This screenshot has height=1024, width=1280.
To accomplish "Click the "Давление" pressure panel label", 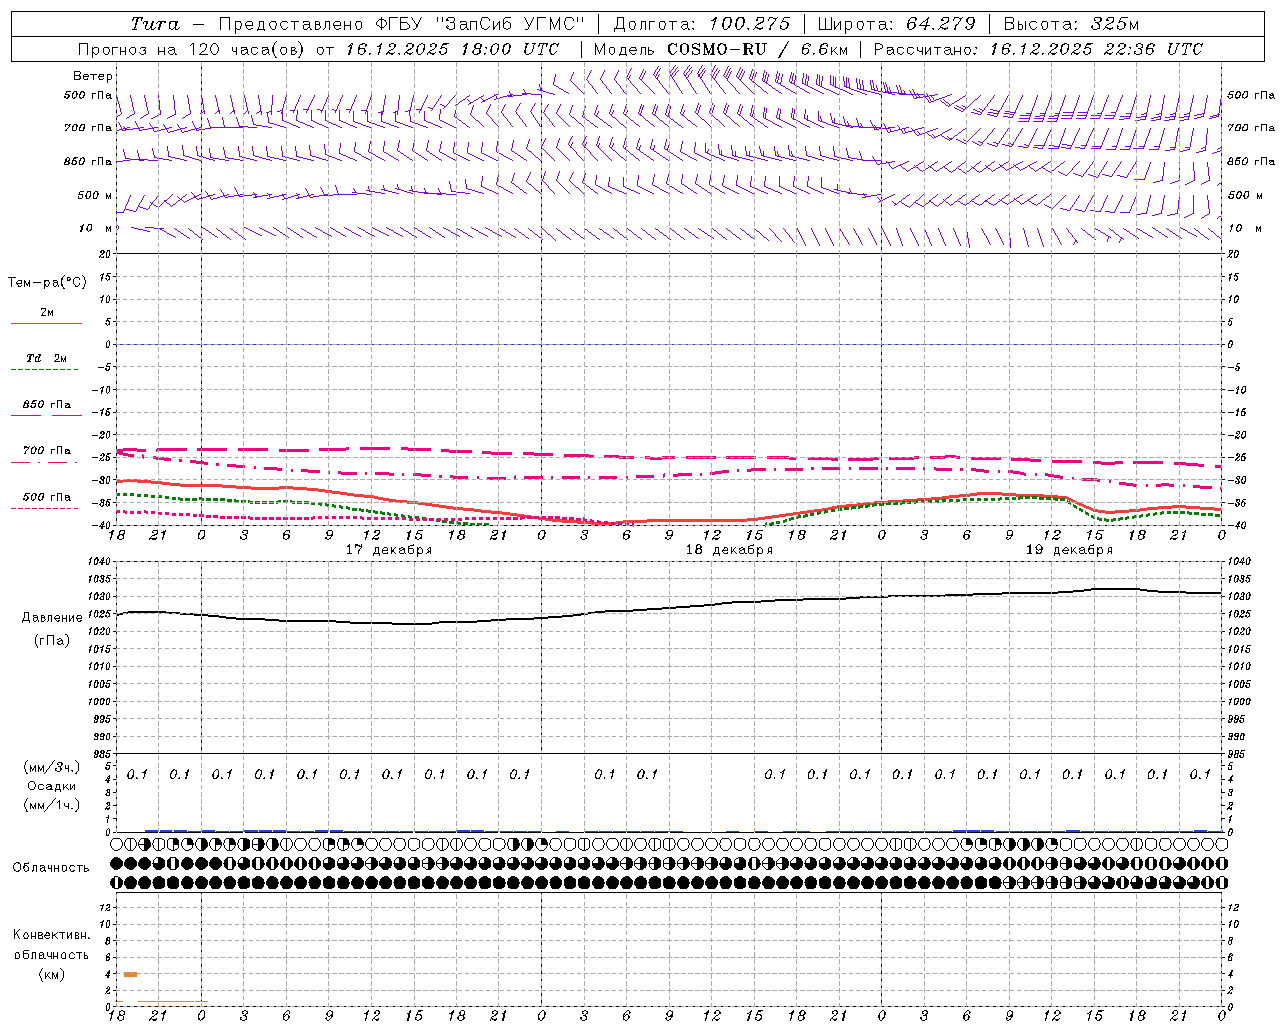I will [52, 617].
